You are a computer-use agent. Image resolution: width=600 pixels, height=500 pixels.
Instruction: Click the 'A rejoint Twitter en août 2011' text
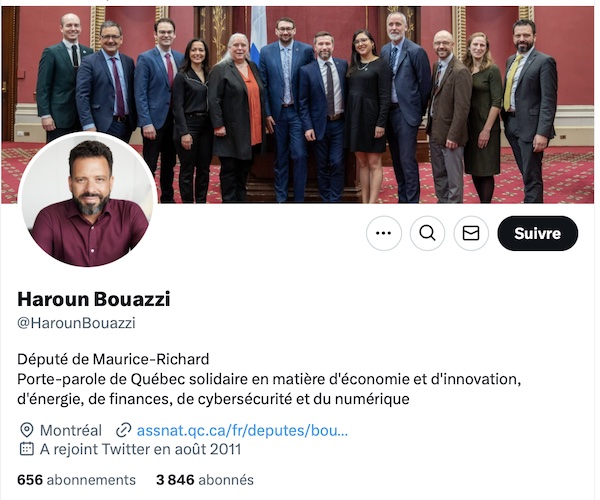pos(140,449)
